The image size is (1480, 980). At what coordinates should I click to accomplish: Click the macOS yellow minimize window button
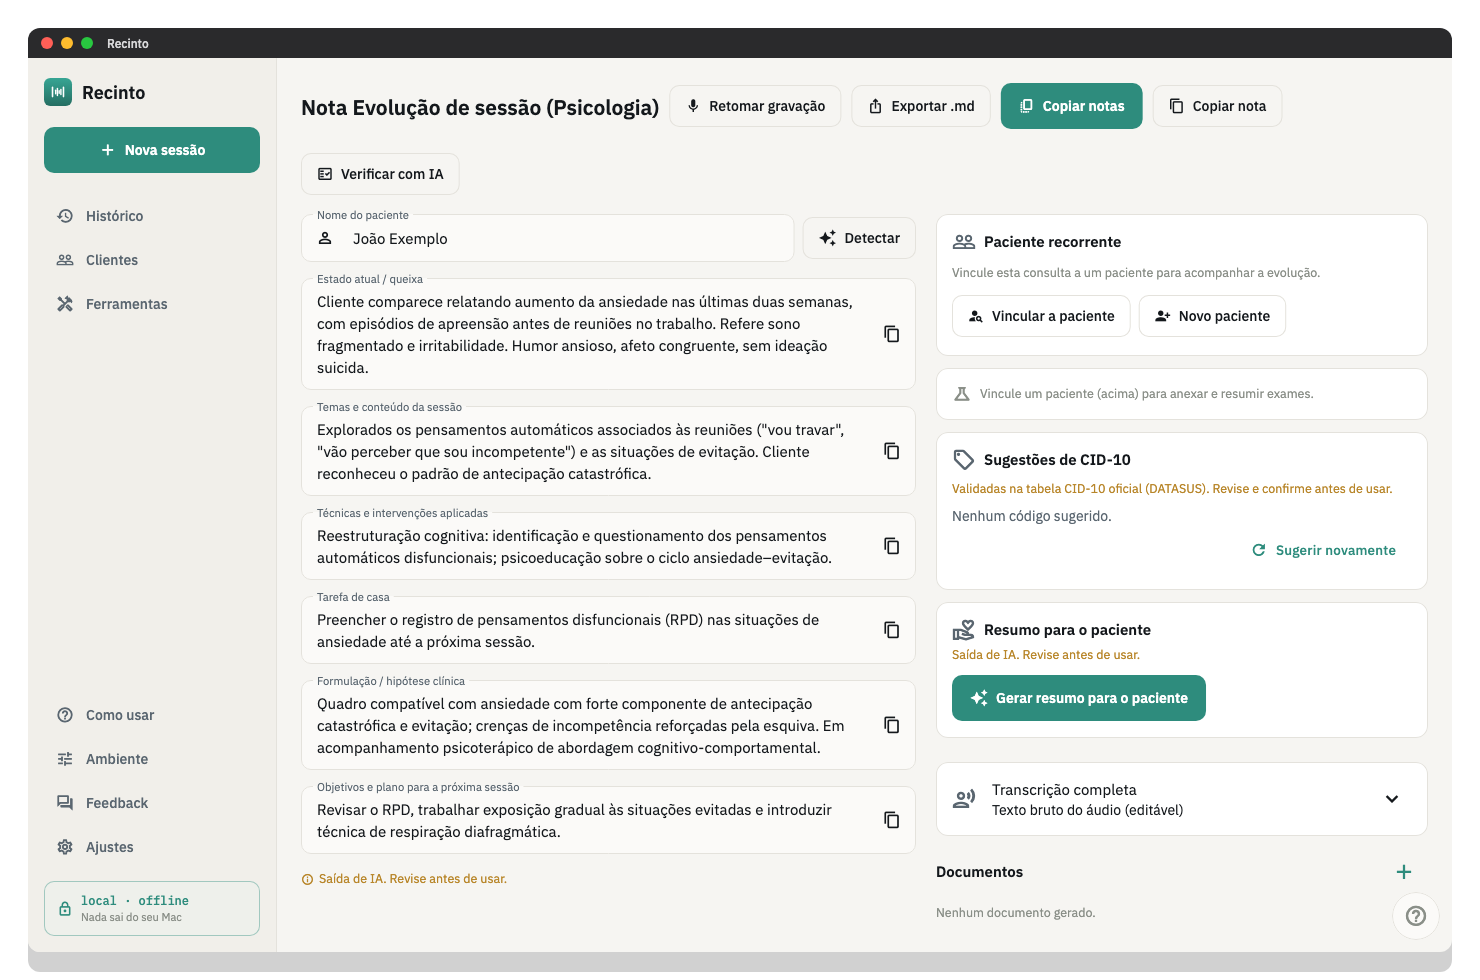(x=67, y=43)
